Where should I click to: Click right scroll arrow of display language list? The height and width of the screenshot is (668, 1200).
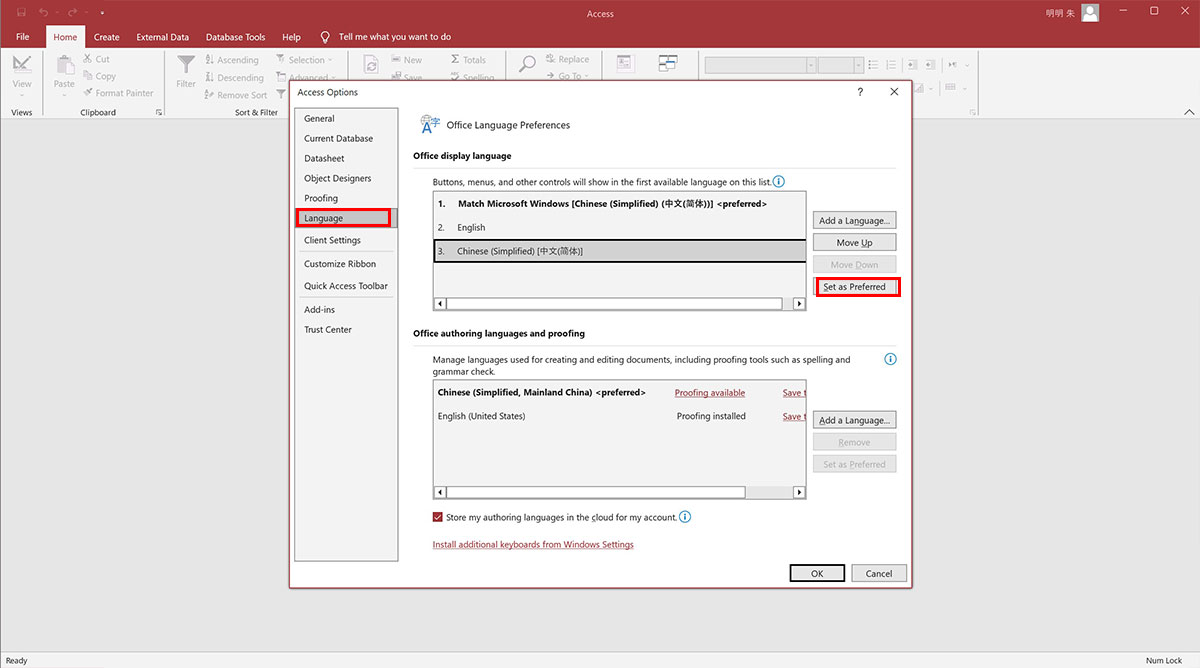[799, 303]
